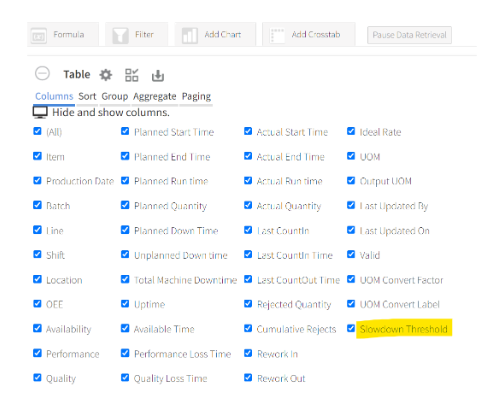
Task: Uncheck the (All) columns checkbox
Action: pyautogui.click(x=37, y=131)
